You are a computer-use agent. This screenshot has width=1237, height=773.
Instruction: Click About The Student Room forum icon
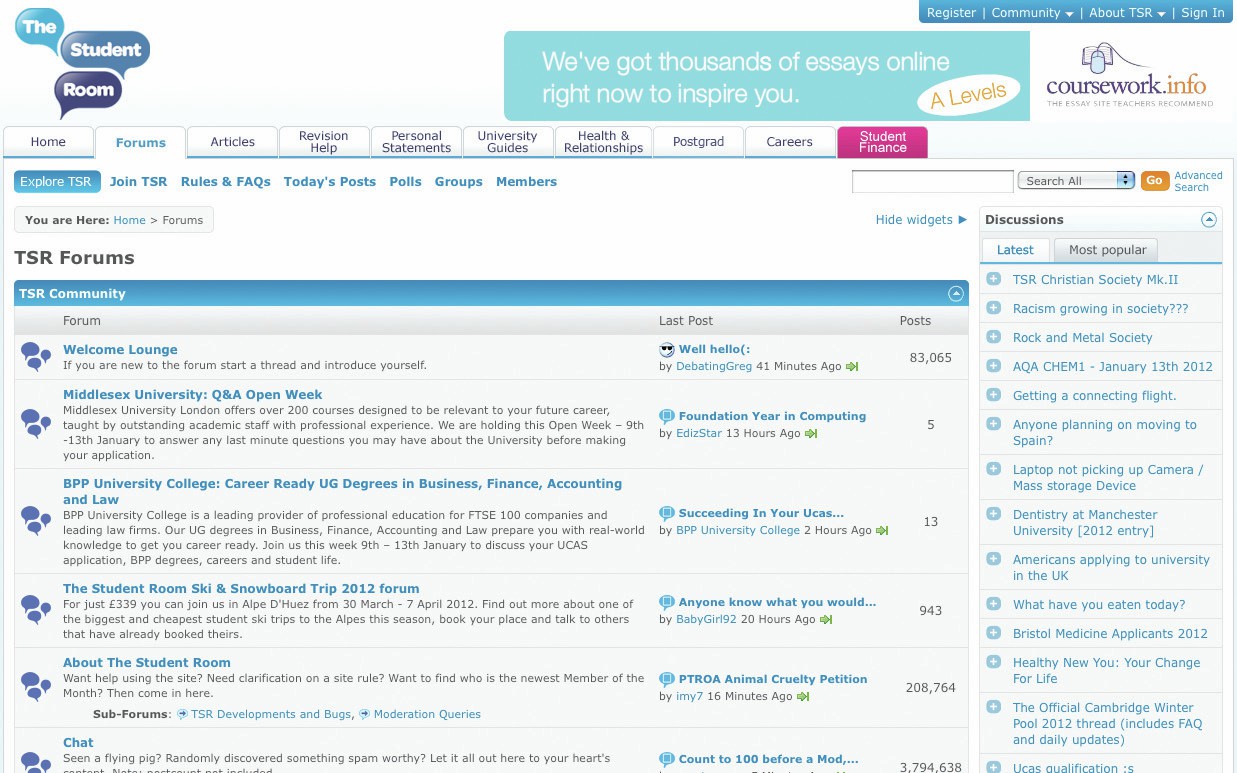click(36, 687)
